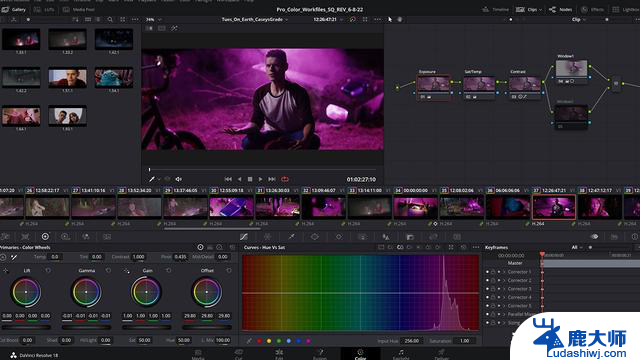This screenshot has height=360, width=640.
Task: Open the Magic Mask palette
Action: pos(362,237)
